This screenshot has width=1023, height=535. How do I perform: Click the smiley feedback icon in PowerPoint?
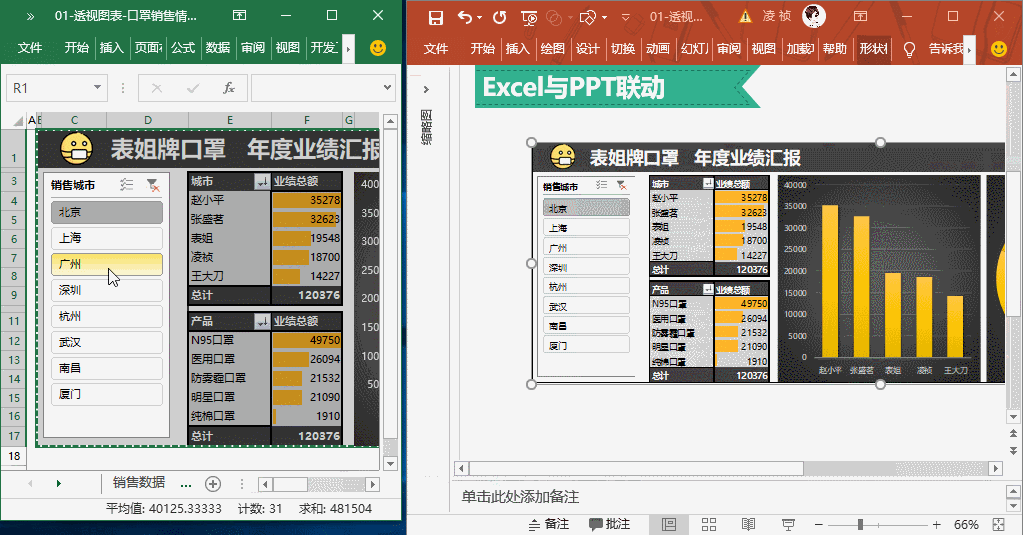tap(999, 49)
